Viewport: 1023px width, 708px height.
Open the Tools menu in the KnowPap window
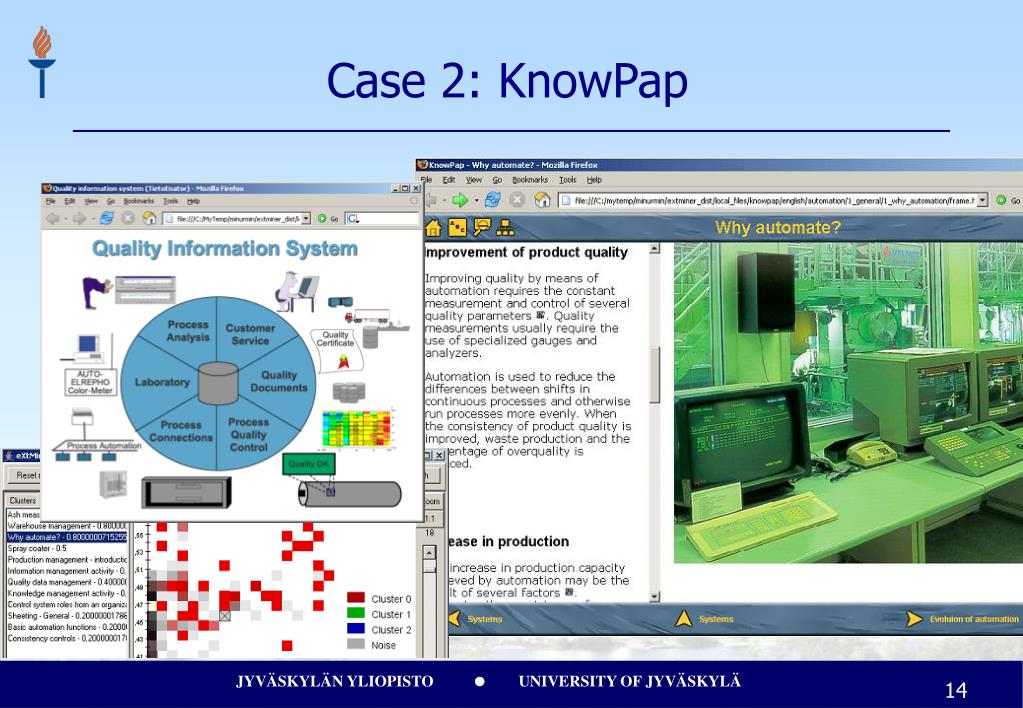[568, 179]
